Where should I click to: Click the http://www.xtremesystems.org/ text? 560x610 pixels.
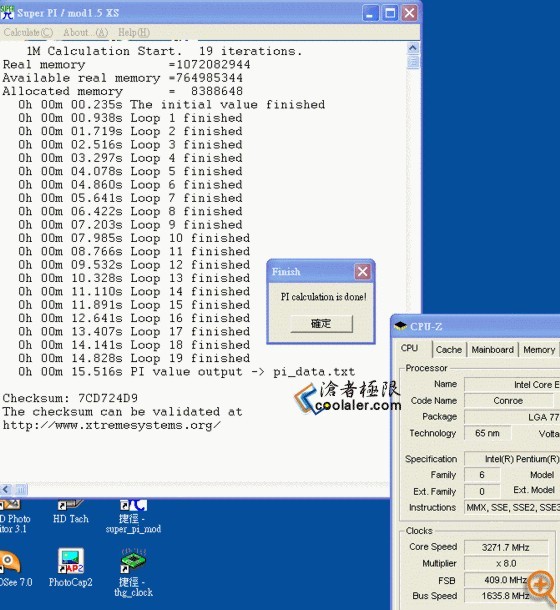(112, 425)
